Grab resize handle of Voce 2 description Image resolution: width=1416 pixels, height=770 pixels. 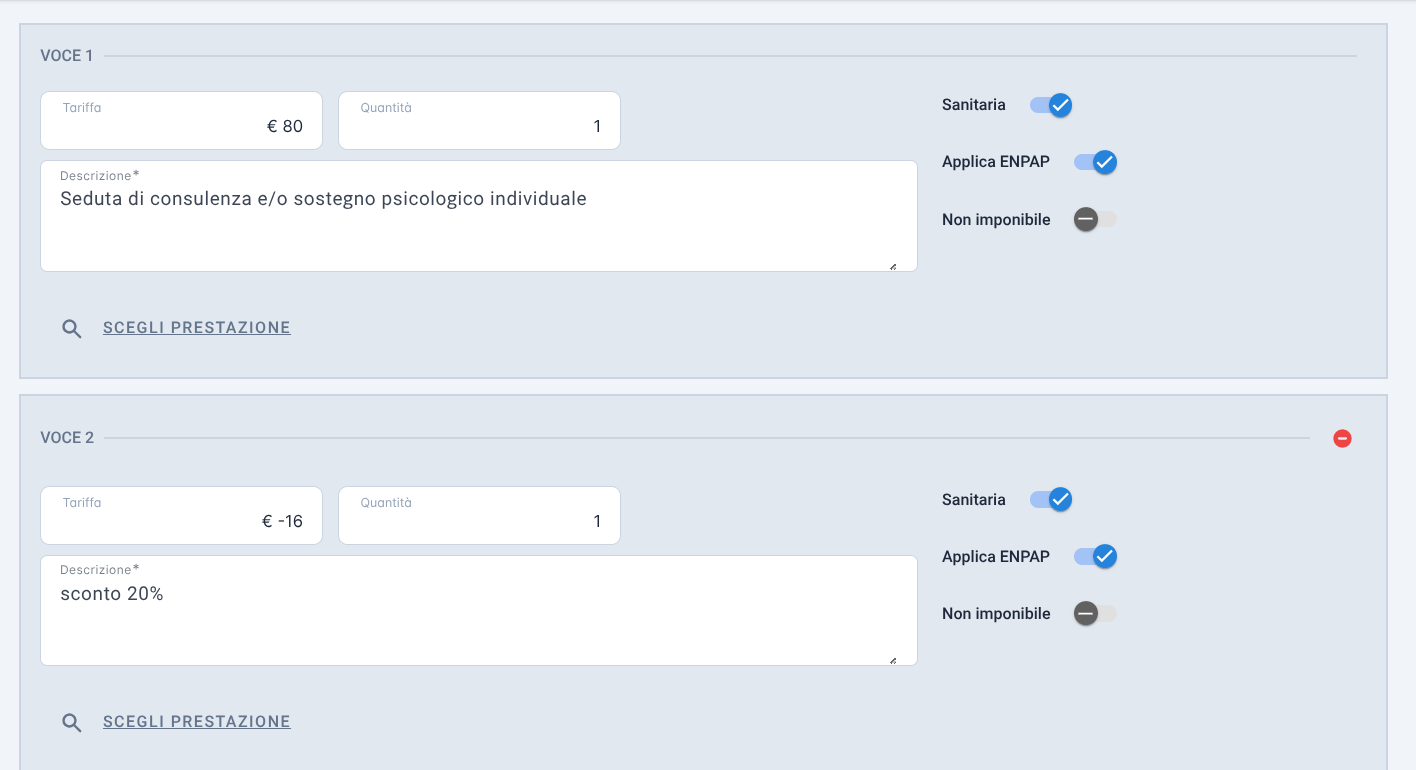[x=892, y=660]
